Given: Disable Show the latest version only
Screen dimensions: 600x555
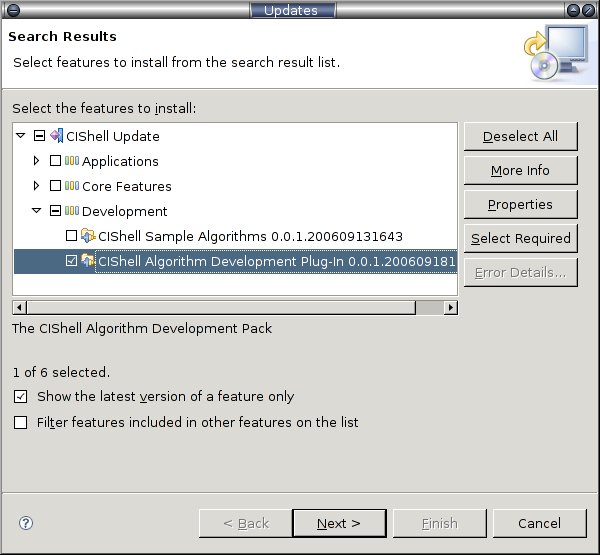Looking at the screenshot, I should 21,397.
